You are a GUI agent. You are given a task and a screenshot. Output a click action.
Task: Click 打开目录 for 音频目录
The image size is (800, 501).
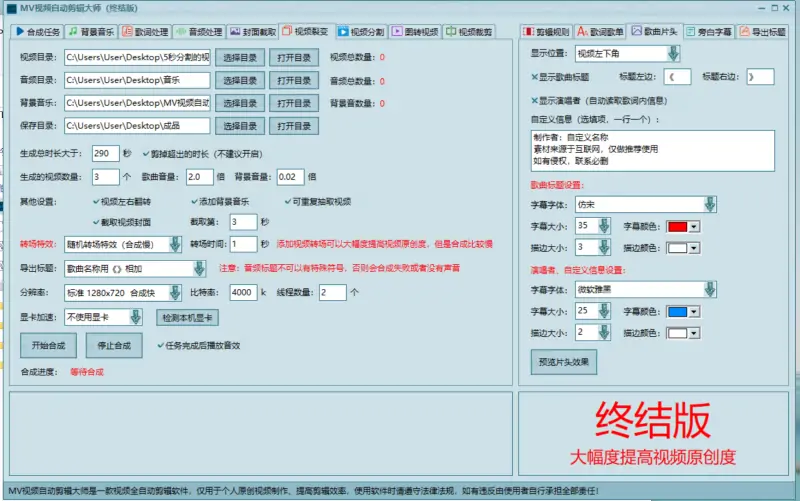tap(294, 81)
